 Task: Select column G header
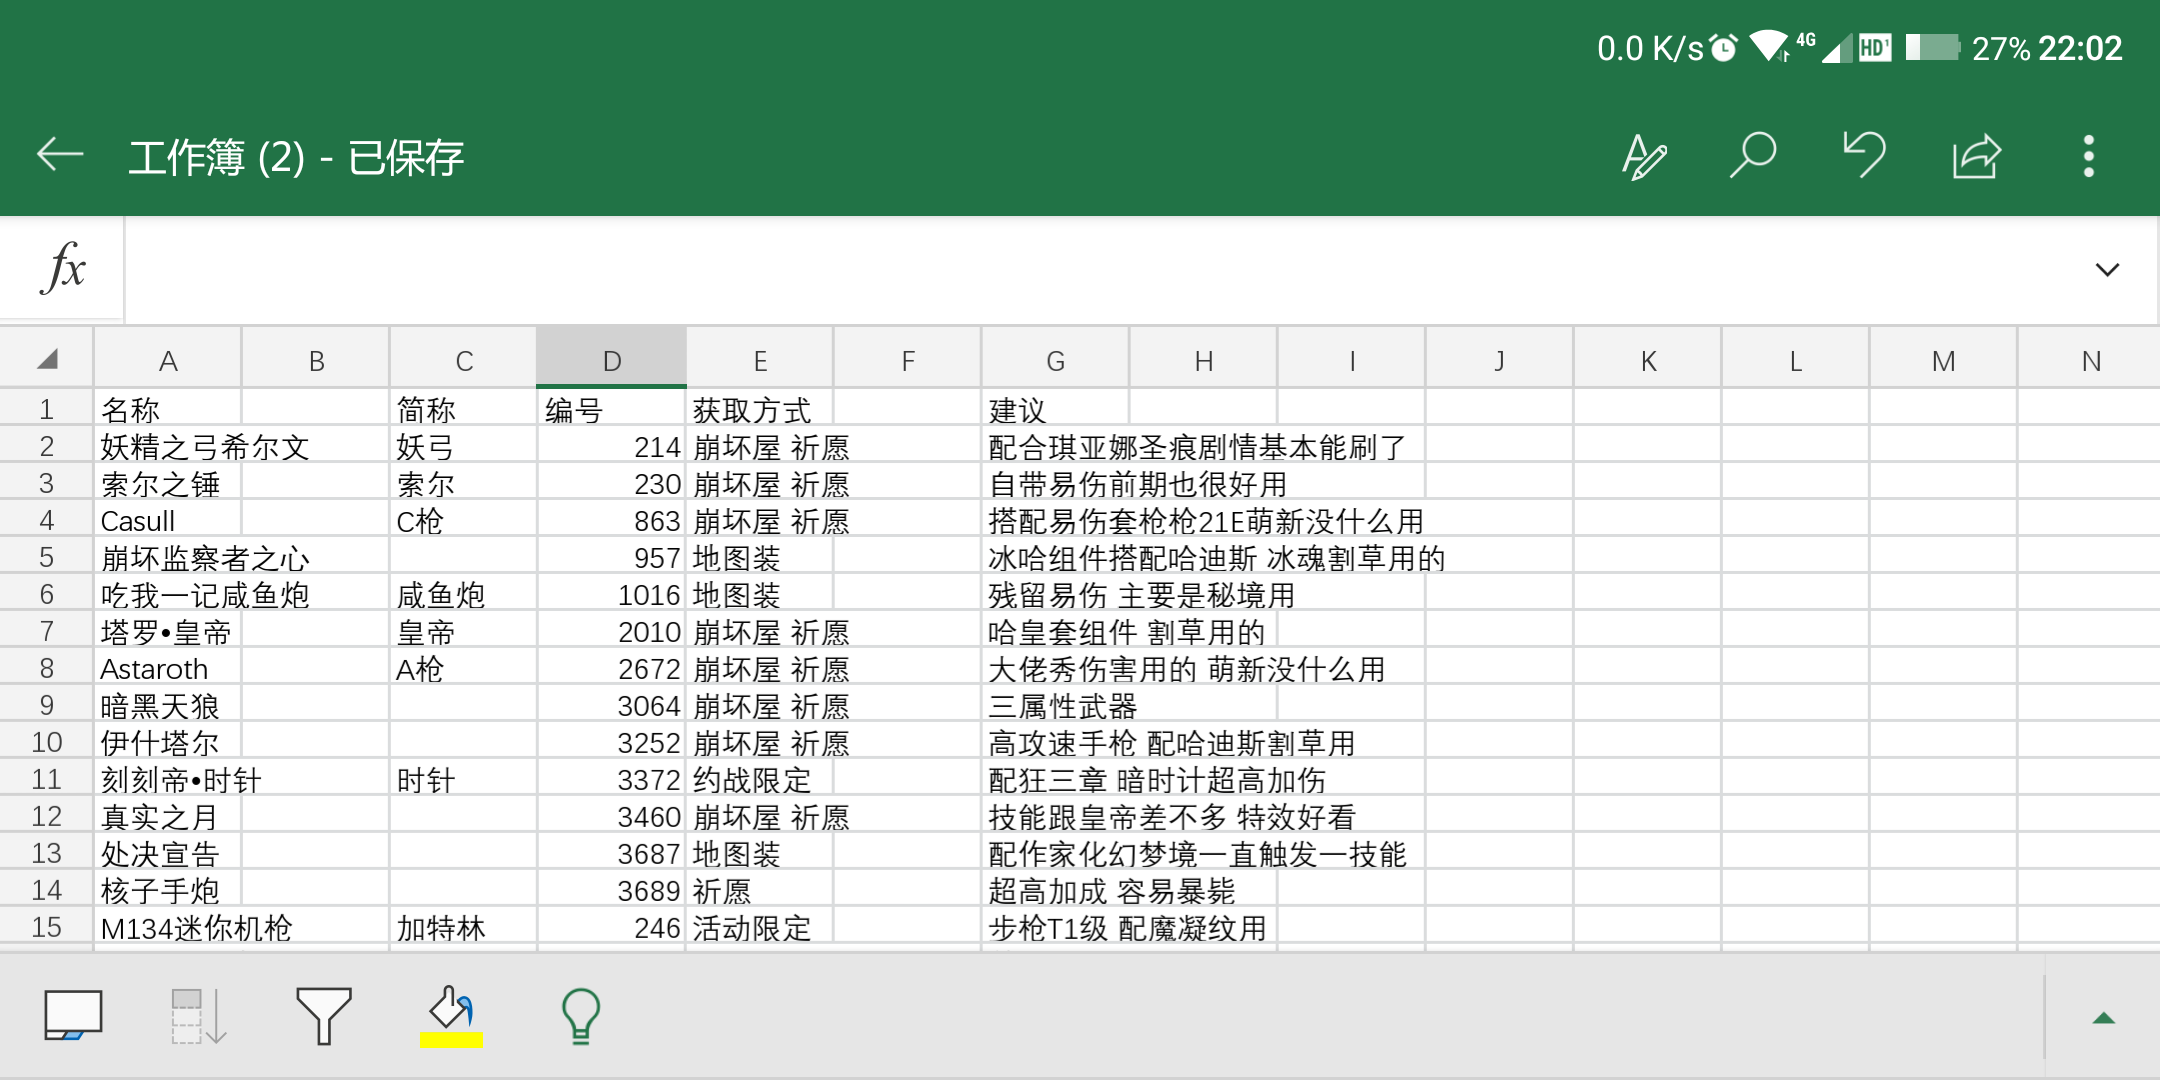coord(1055,360)
